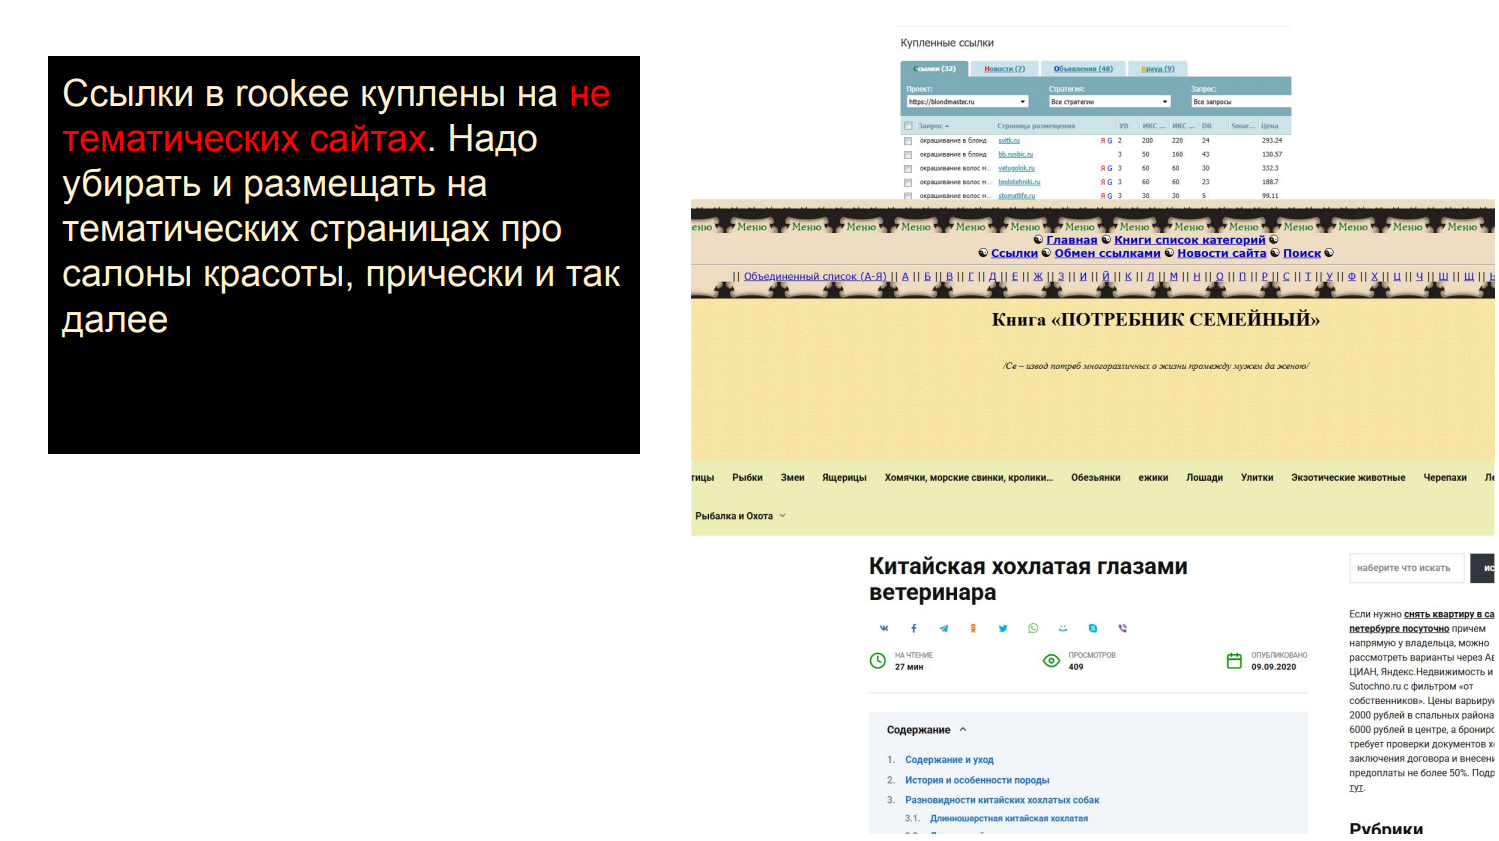Switch to the Новости (7) tab
This screenshot has height=841, width=1499.
point(1004,69)
